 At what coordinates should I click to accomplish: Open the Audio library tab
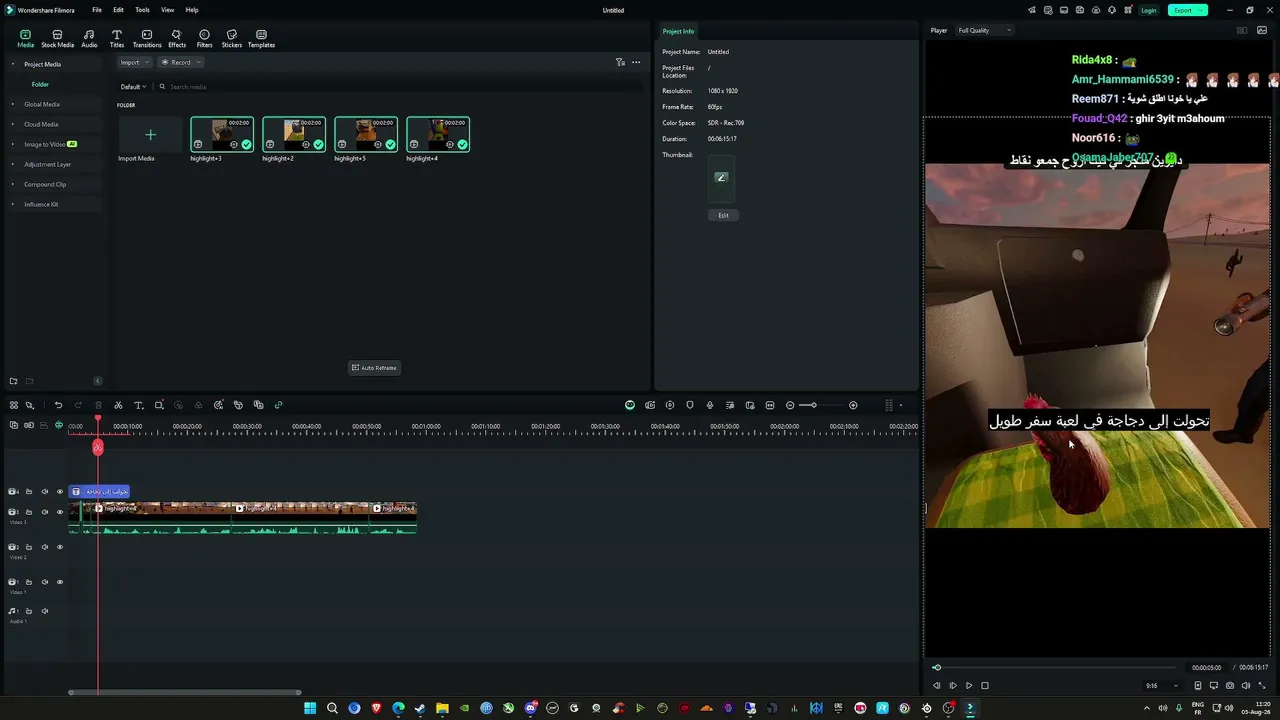click(89, 38)
